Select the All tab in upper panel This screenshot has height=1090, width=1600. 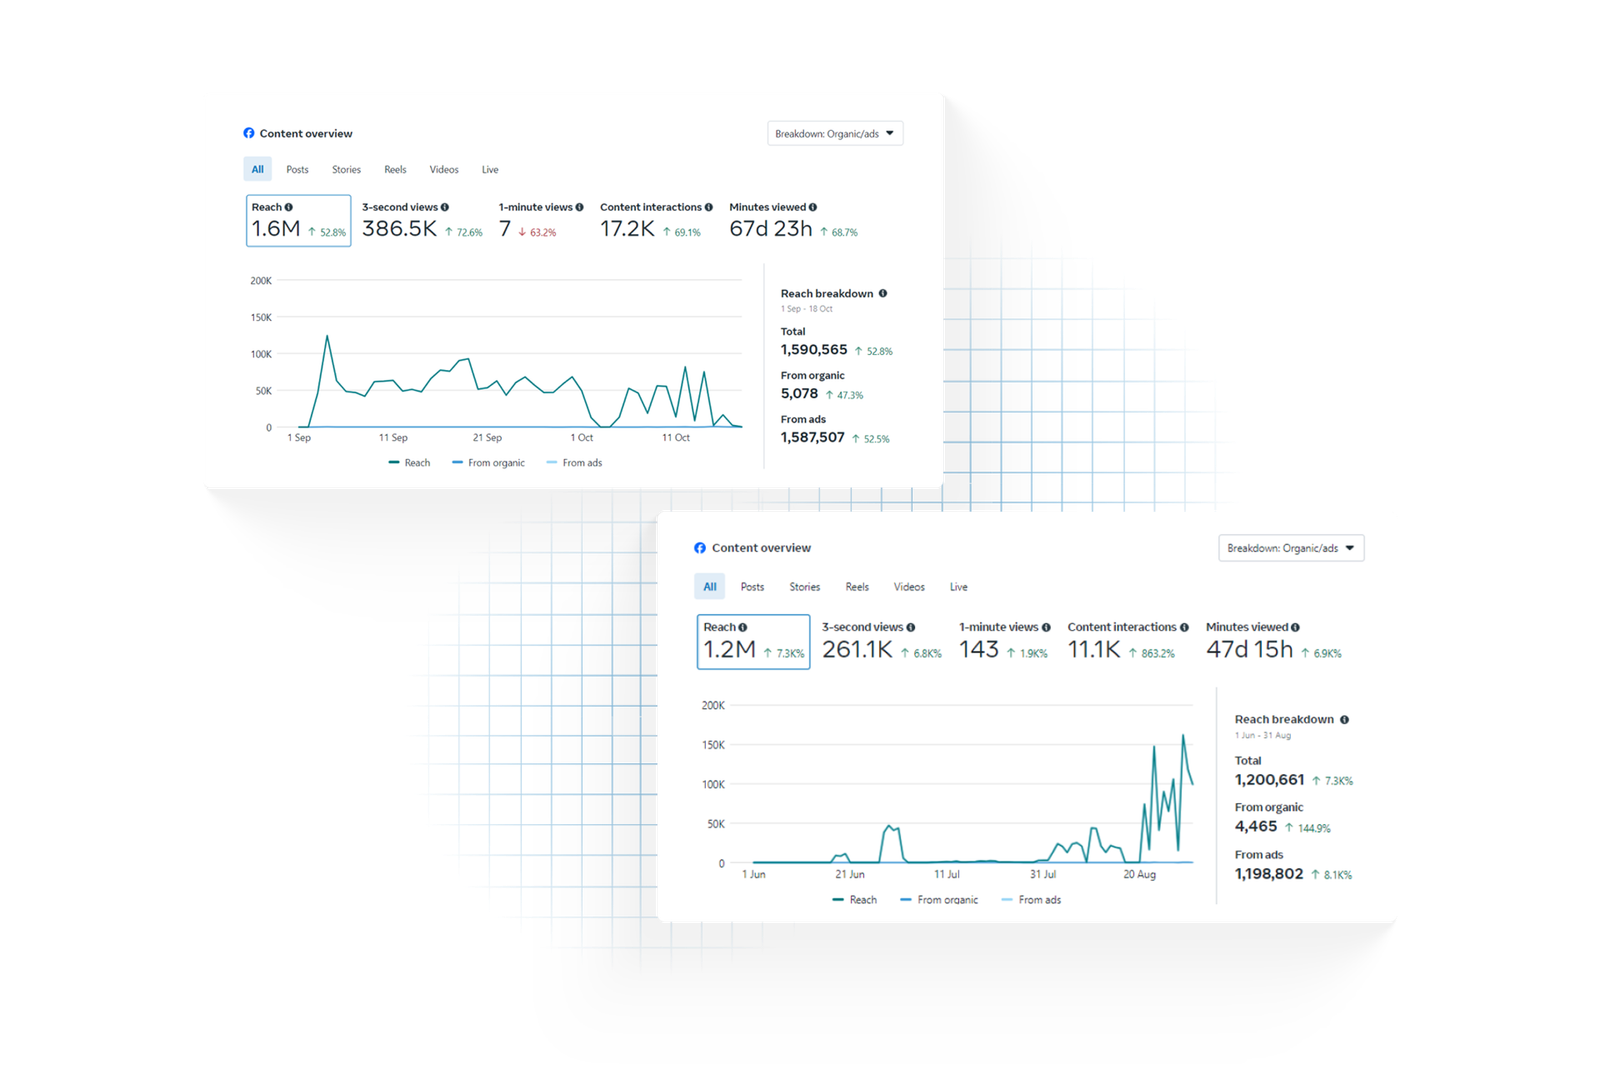coord(258,169)
